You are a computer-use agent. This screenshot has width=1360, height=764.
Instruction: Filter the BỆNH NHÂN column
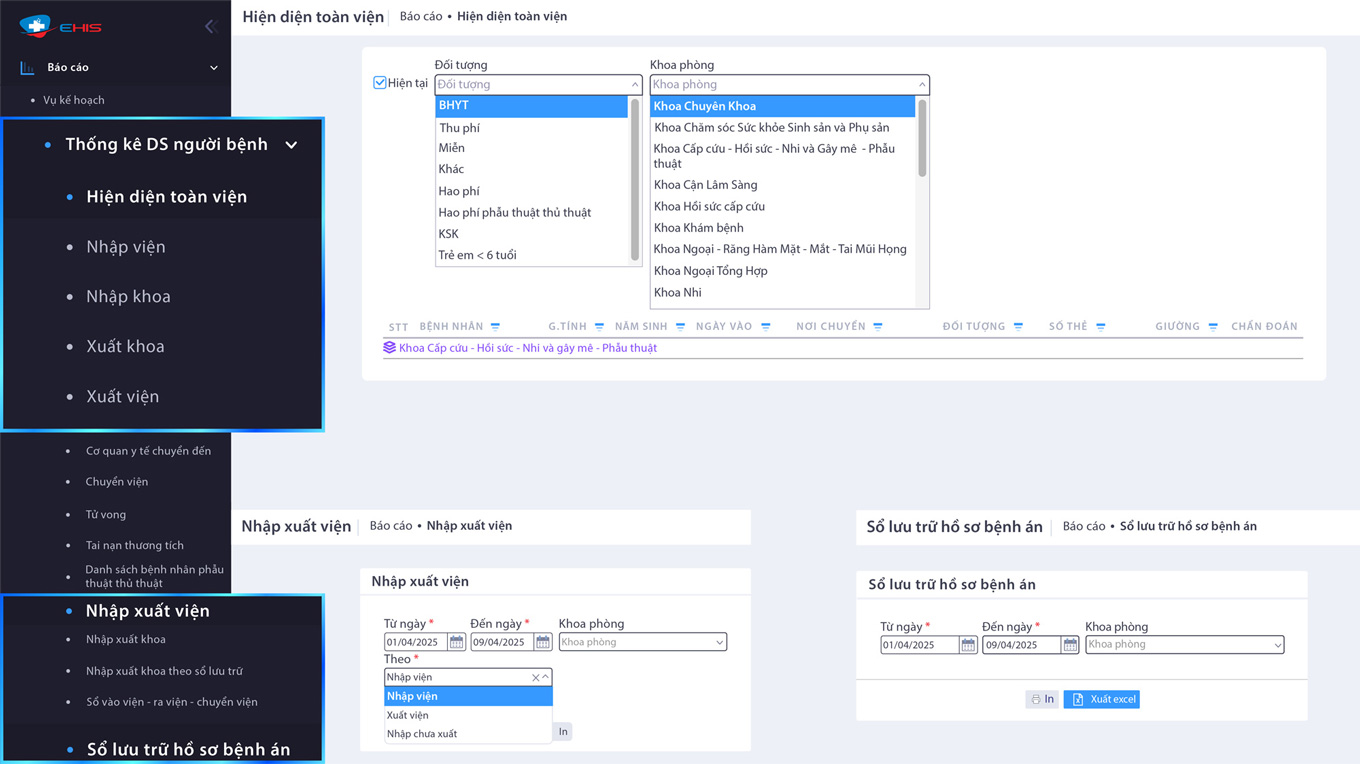tap(495, 327)
